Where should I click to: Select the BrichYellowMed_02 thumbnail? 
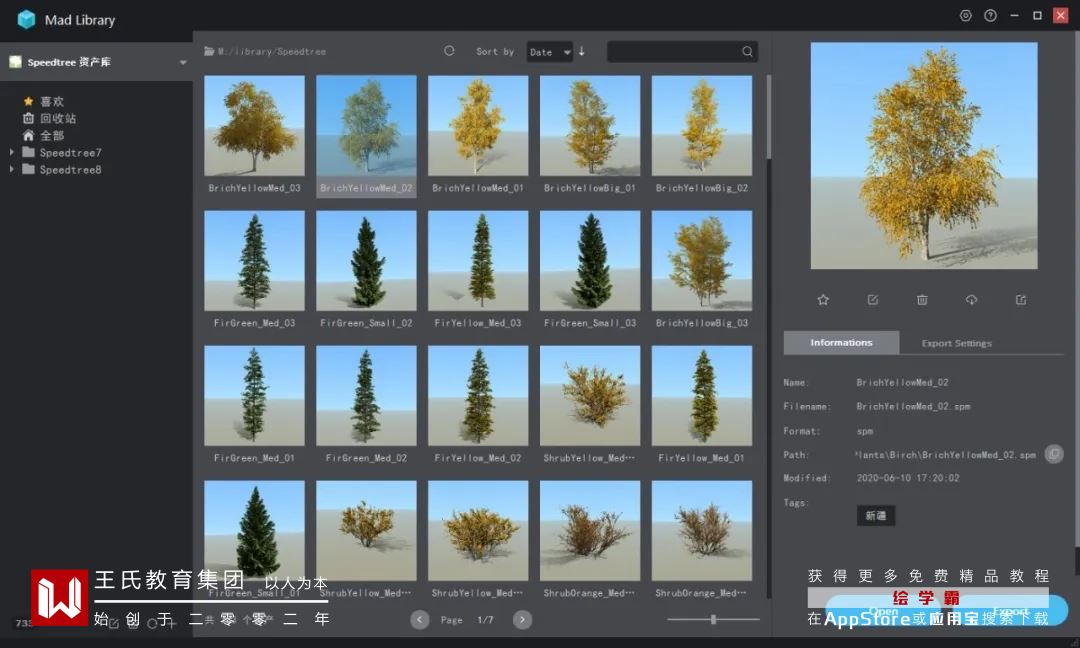pyautogui.click(x=366, y=125)
